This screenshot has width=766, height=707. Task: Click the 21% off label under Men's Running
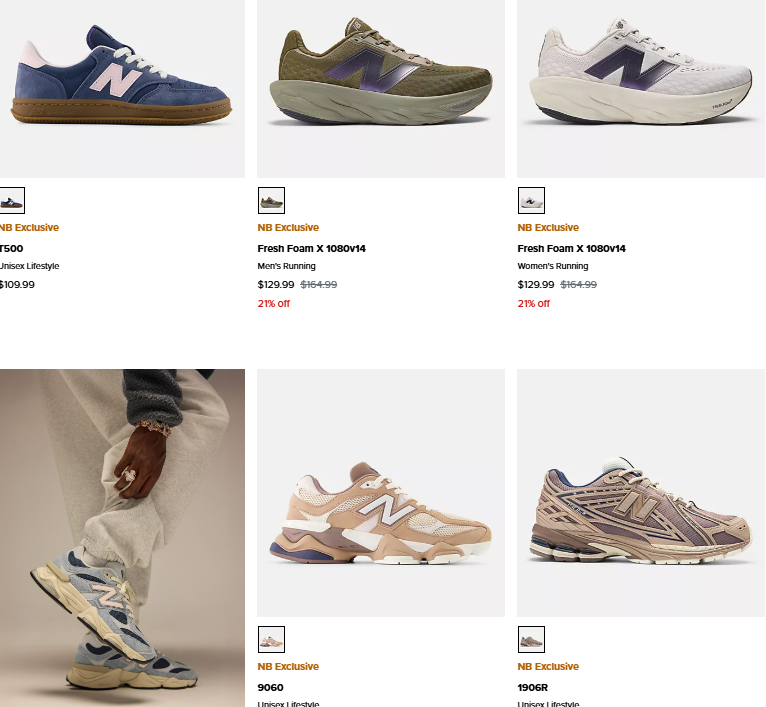pyautogui.click(x=274, y=303)
